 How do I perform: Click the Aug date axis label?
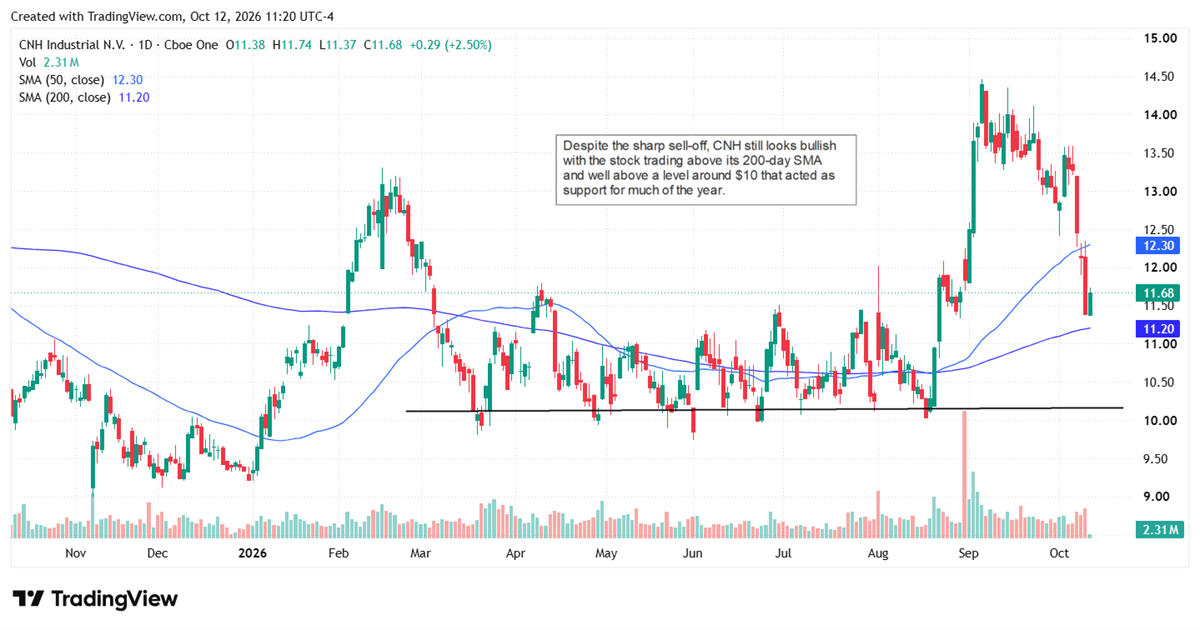point(878,552)
